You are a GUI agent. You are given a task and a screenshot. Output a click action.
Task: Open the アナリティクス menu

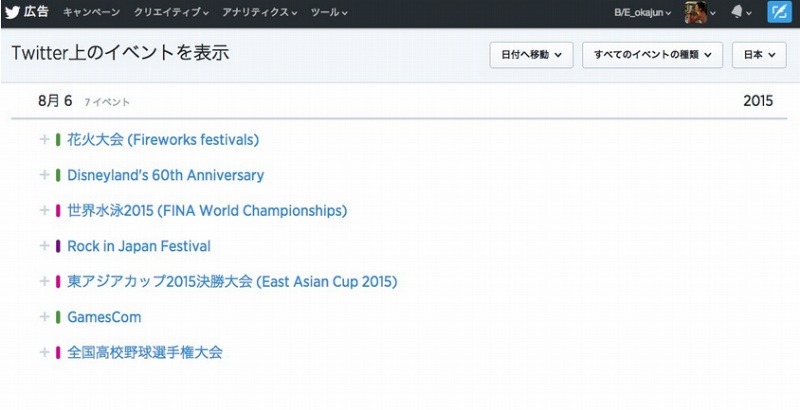[x=260, y=12]
